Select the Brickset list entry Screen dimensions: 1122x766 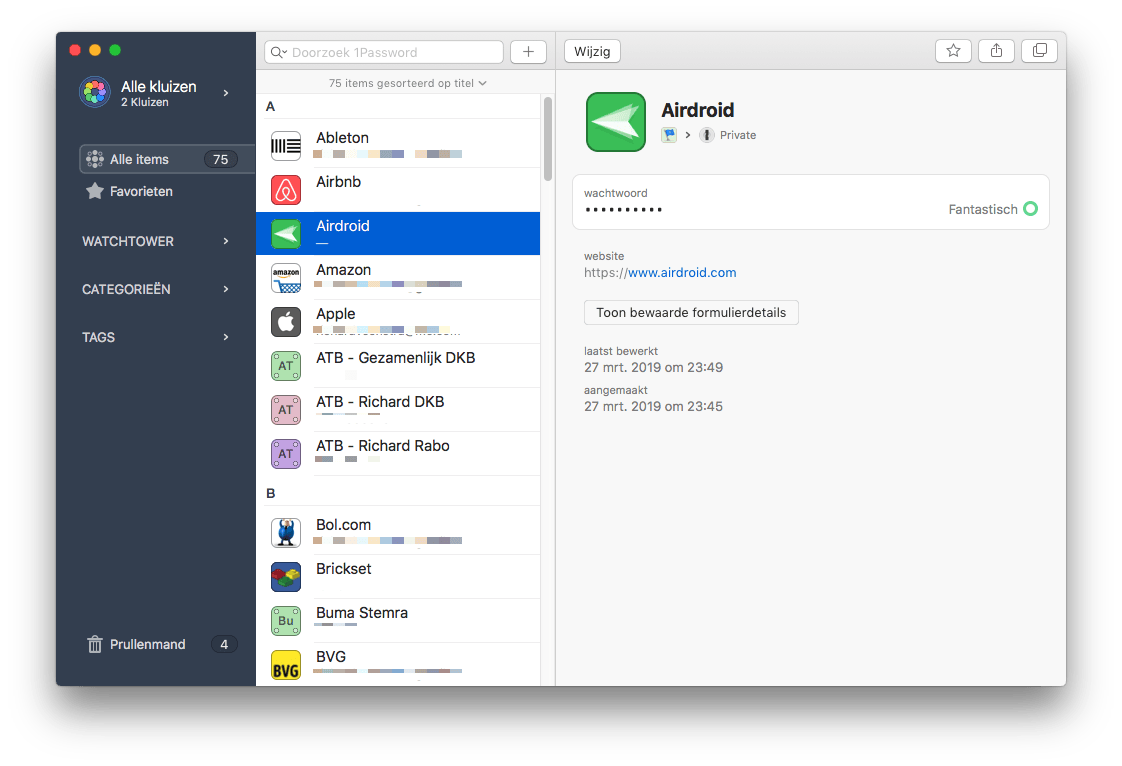(398, 576)
